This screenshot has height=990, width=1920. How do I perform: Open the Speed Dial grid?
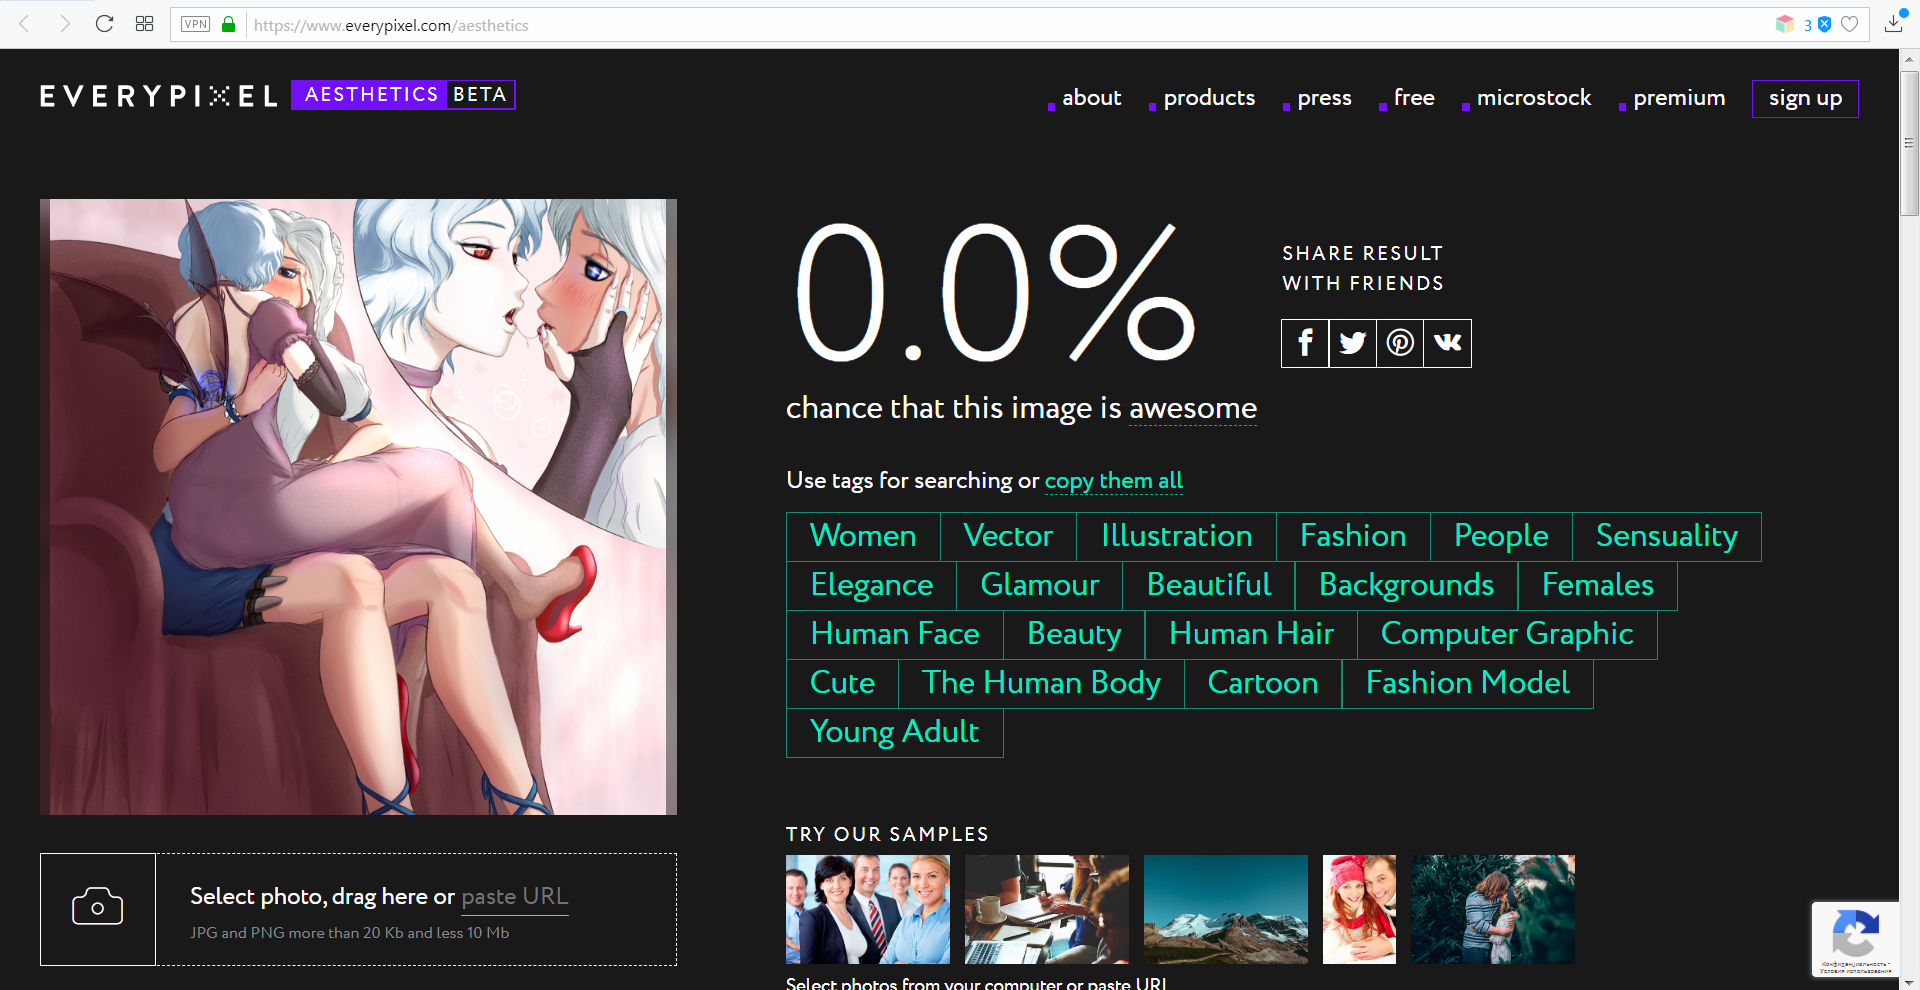click(144, 24)
